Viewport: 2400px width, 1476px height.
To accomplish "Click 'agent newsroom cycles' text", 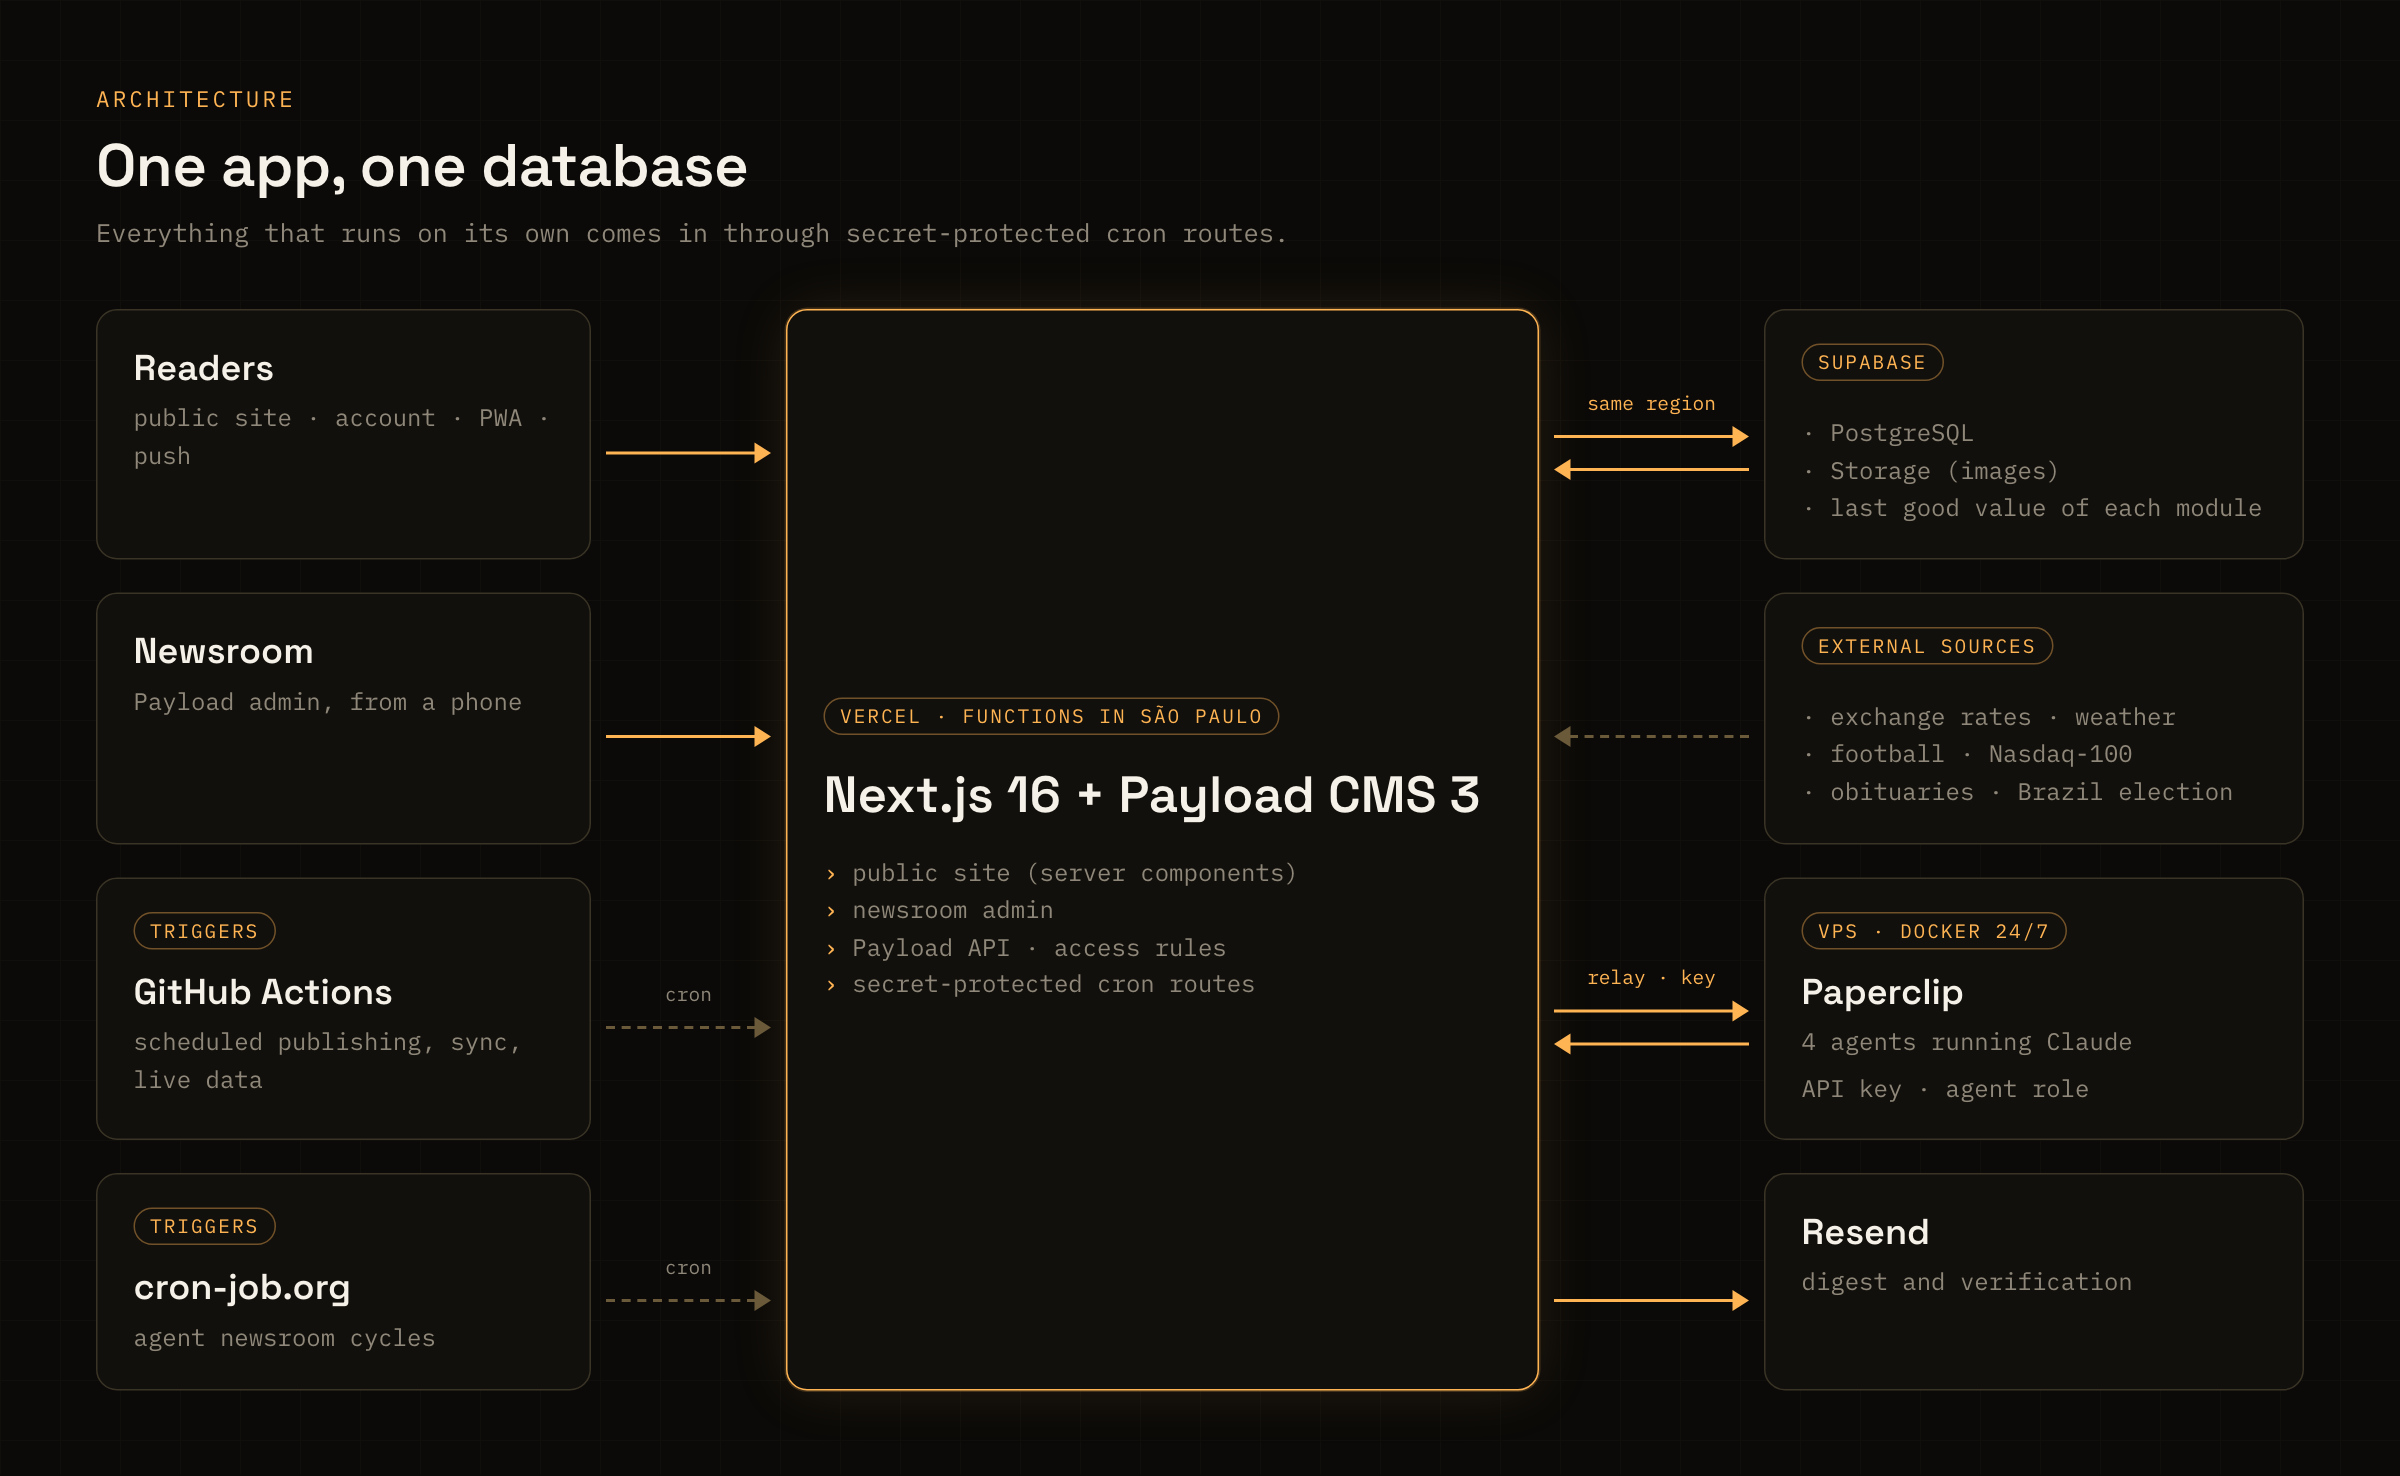I will click(285, 1338).
